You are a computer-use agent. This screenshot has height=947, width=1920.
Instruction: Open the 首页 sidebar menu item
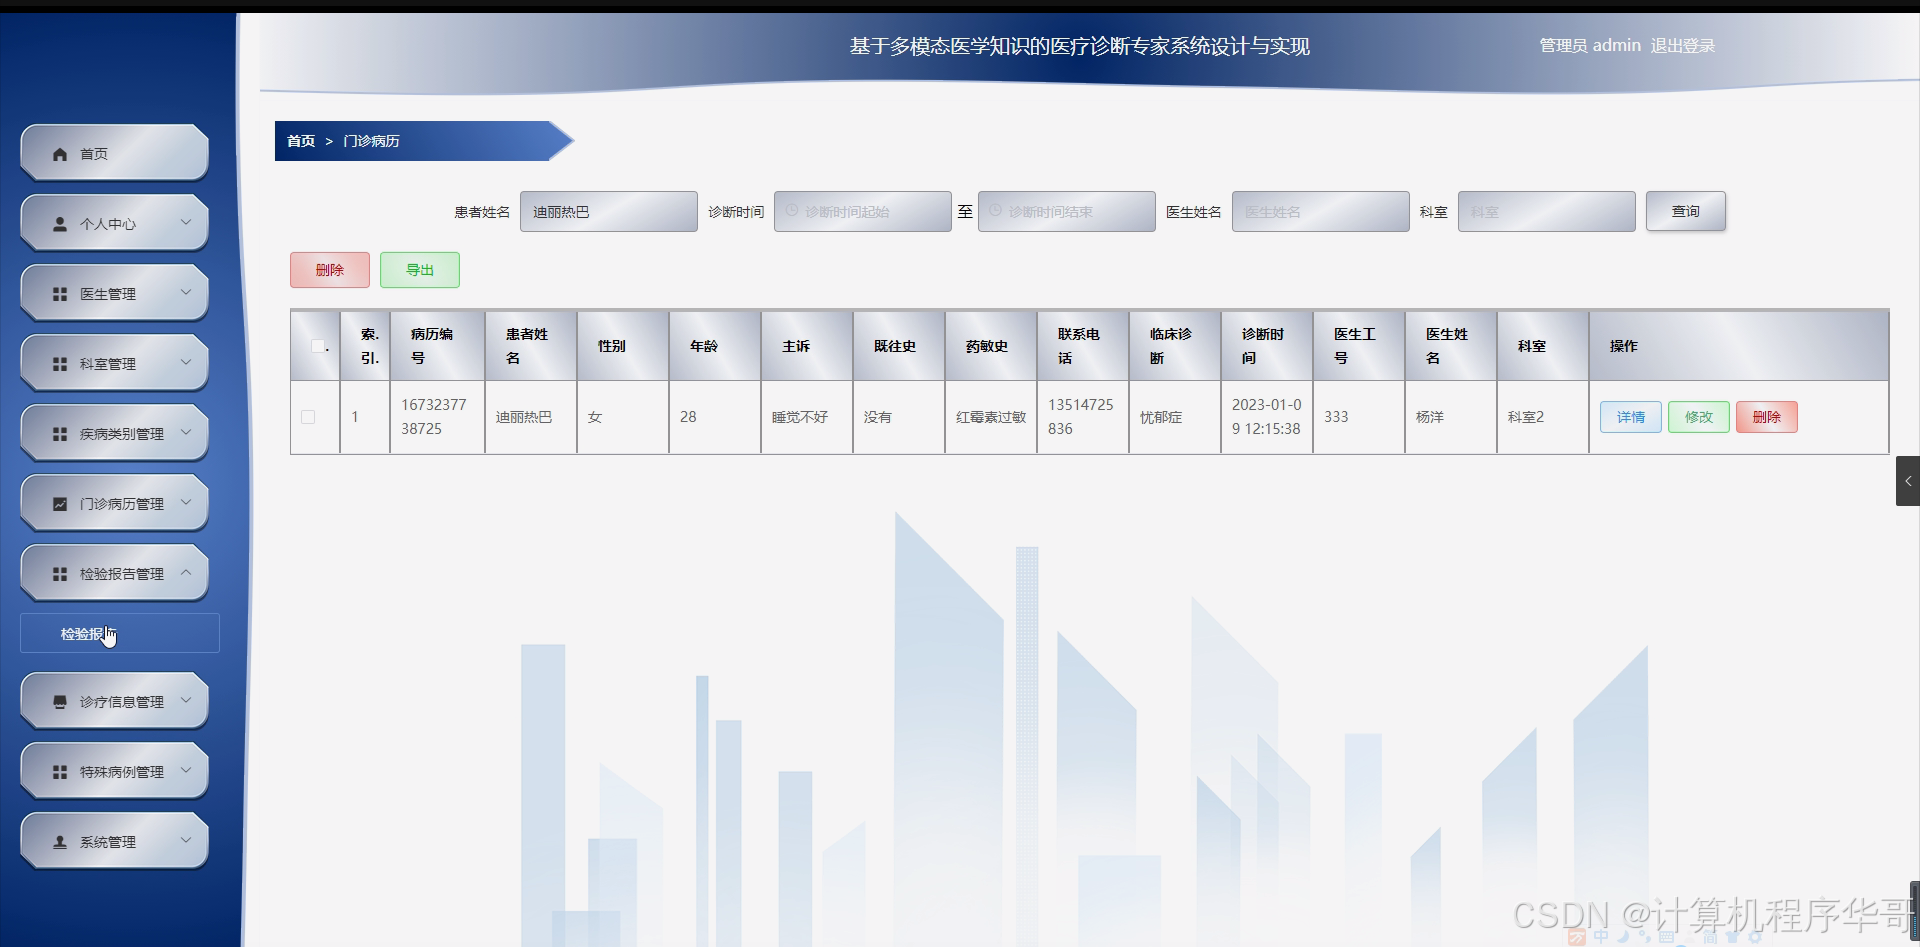114,153
